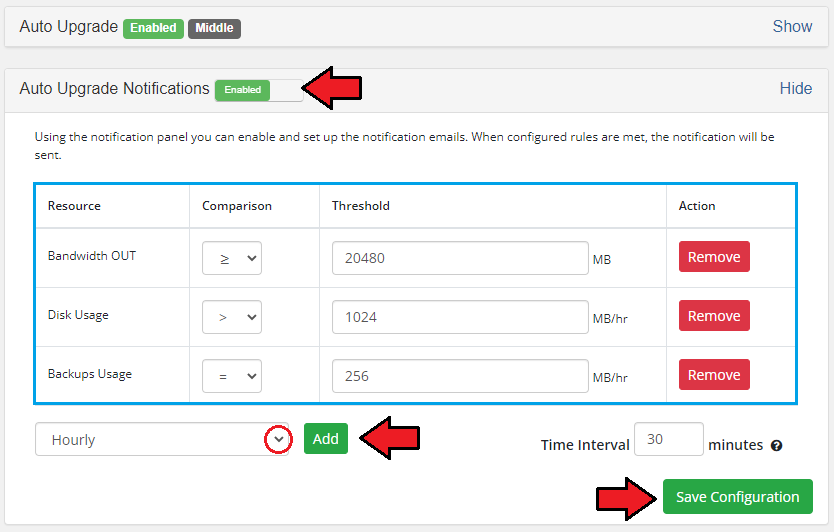Remove the Backups Usage rule
Viewport: 834px width, 532px height.
coord(714,375)
